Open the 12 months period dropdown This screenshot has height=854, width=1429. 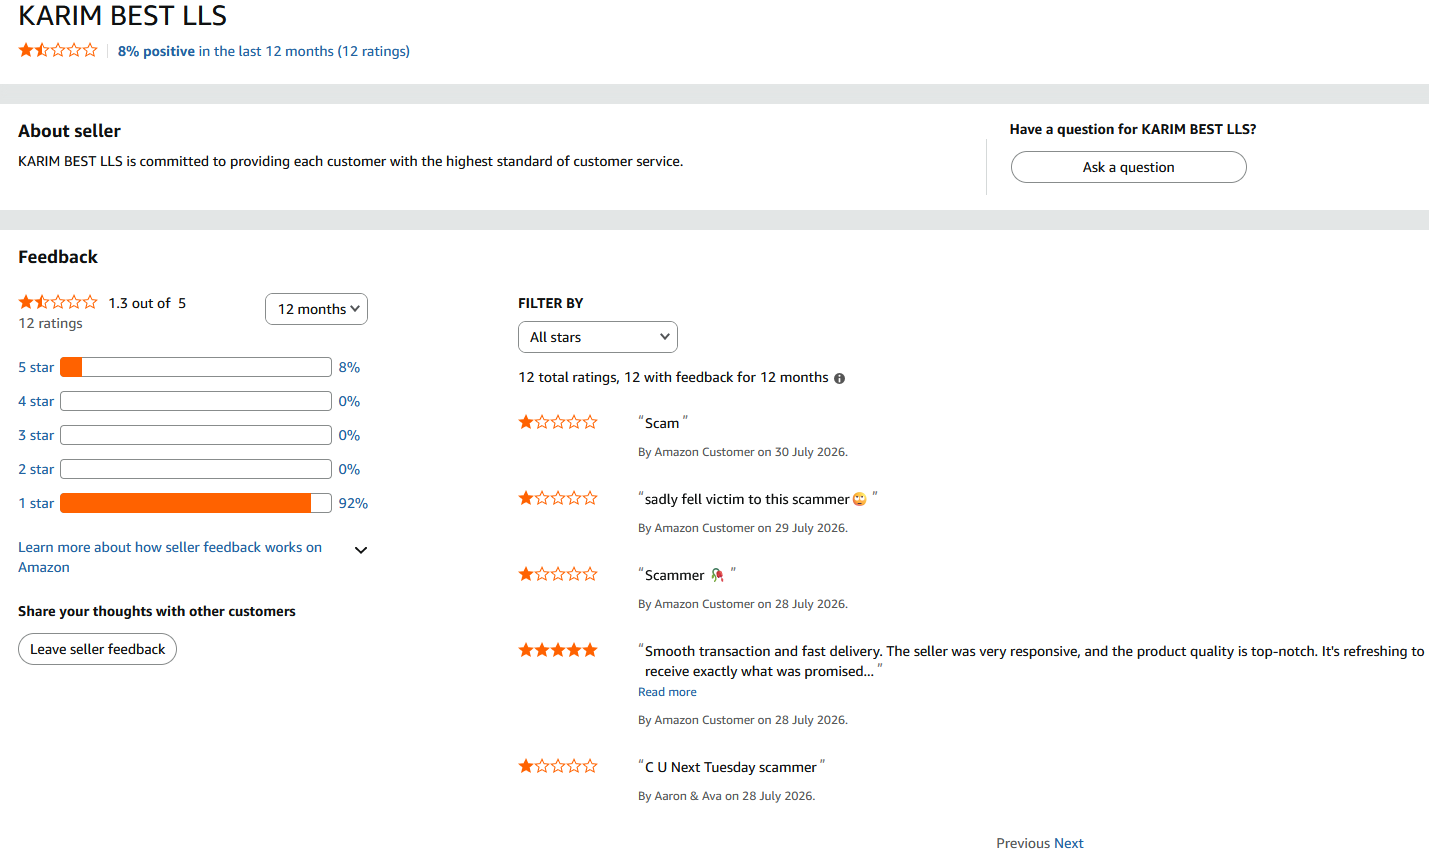point(316,309)
